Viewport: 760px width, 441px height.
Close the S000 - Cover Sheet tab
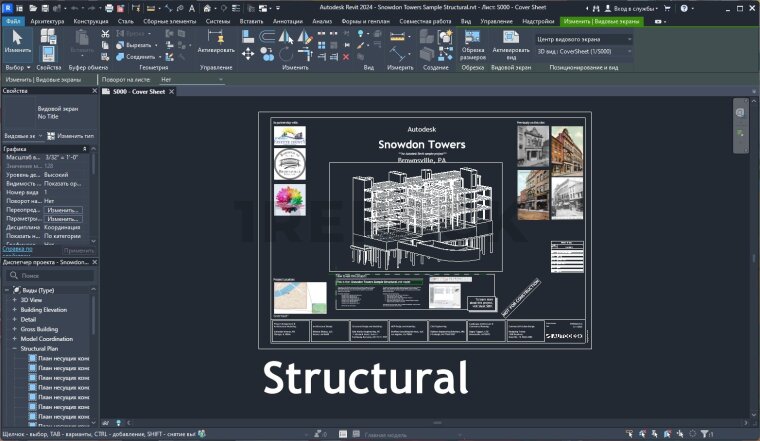[x=171, y=91]
